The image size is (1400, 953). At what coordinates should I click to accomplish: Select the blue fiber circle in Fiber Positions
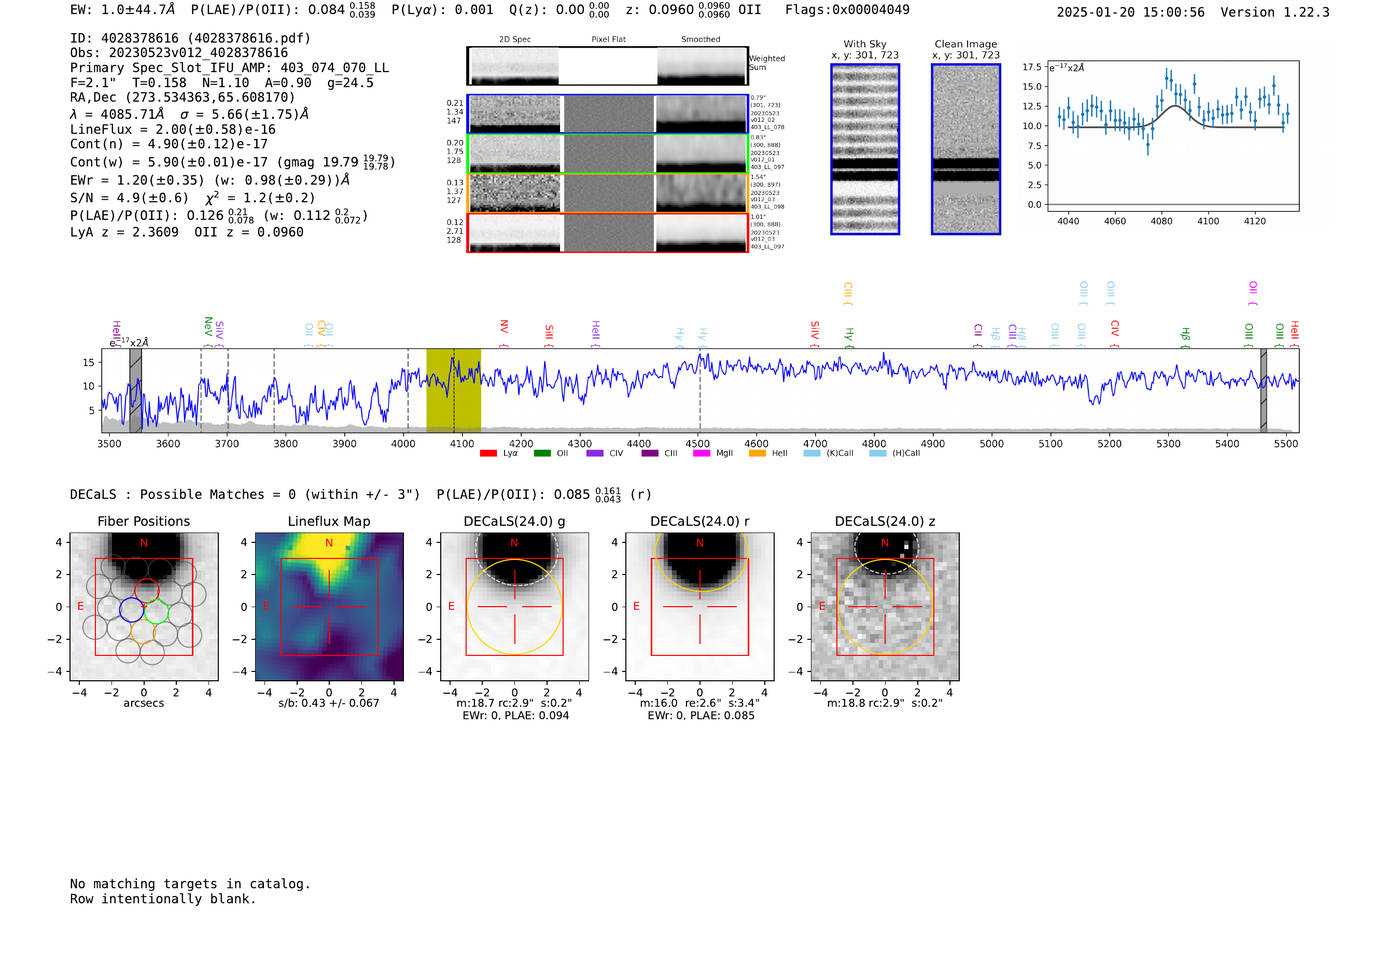pos(132,608)
